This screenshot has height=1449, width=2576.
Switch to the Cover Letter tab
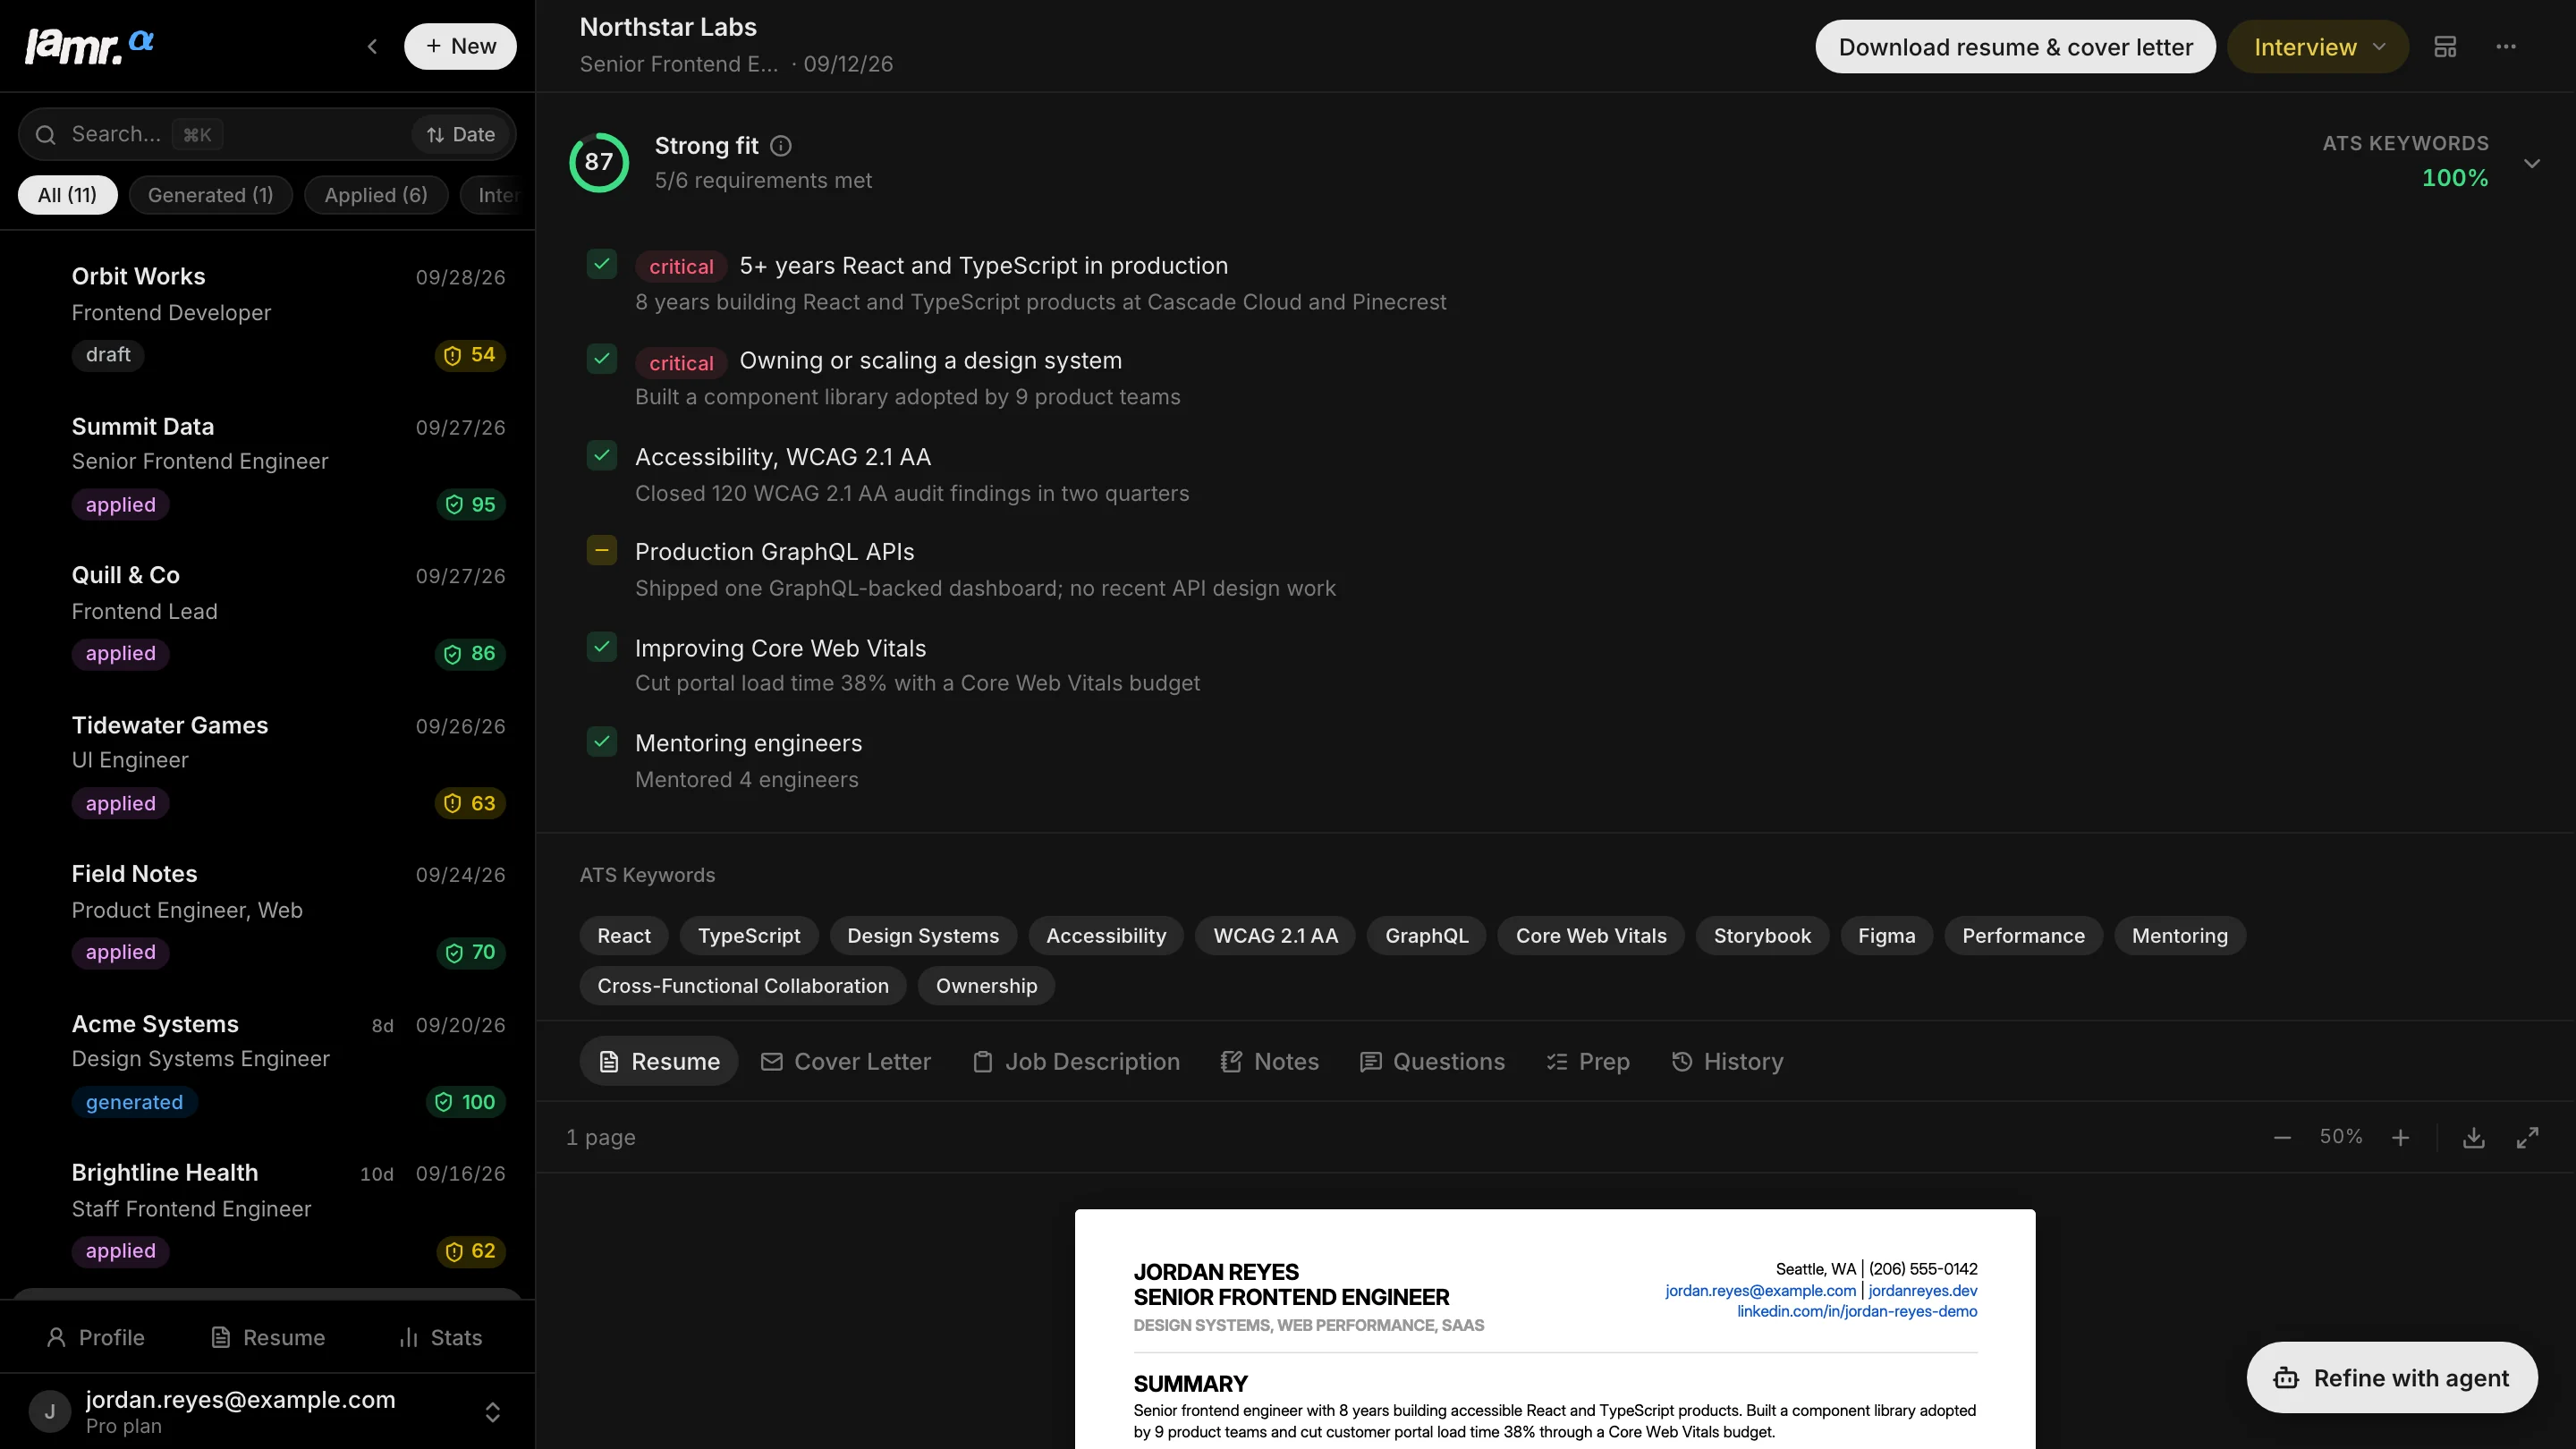[x=846, y=1062]
